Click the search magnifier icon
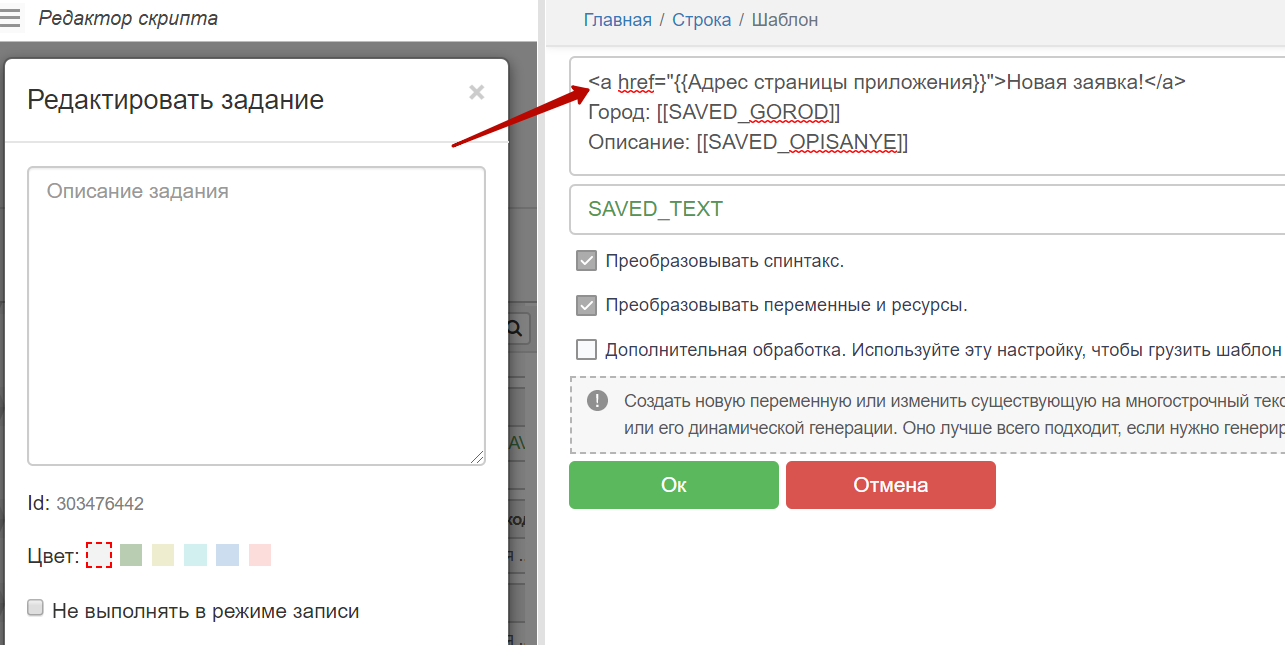The width and height of the screenshot is (1285, 645). (x=514, y=327)
